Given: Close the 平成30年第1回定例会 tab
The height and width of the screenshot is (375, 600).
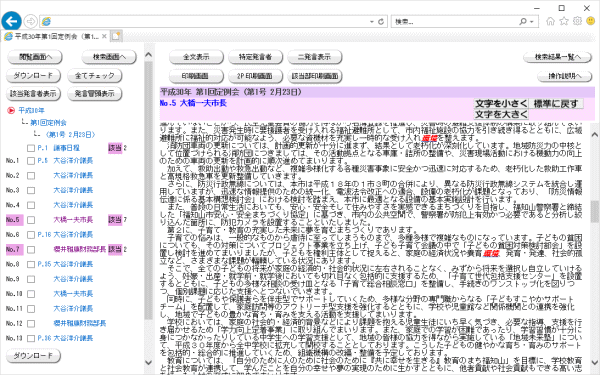Looking at the screenshot, I should pos(104,36).
